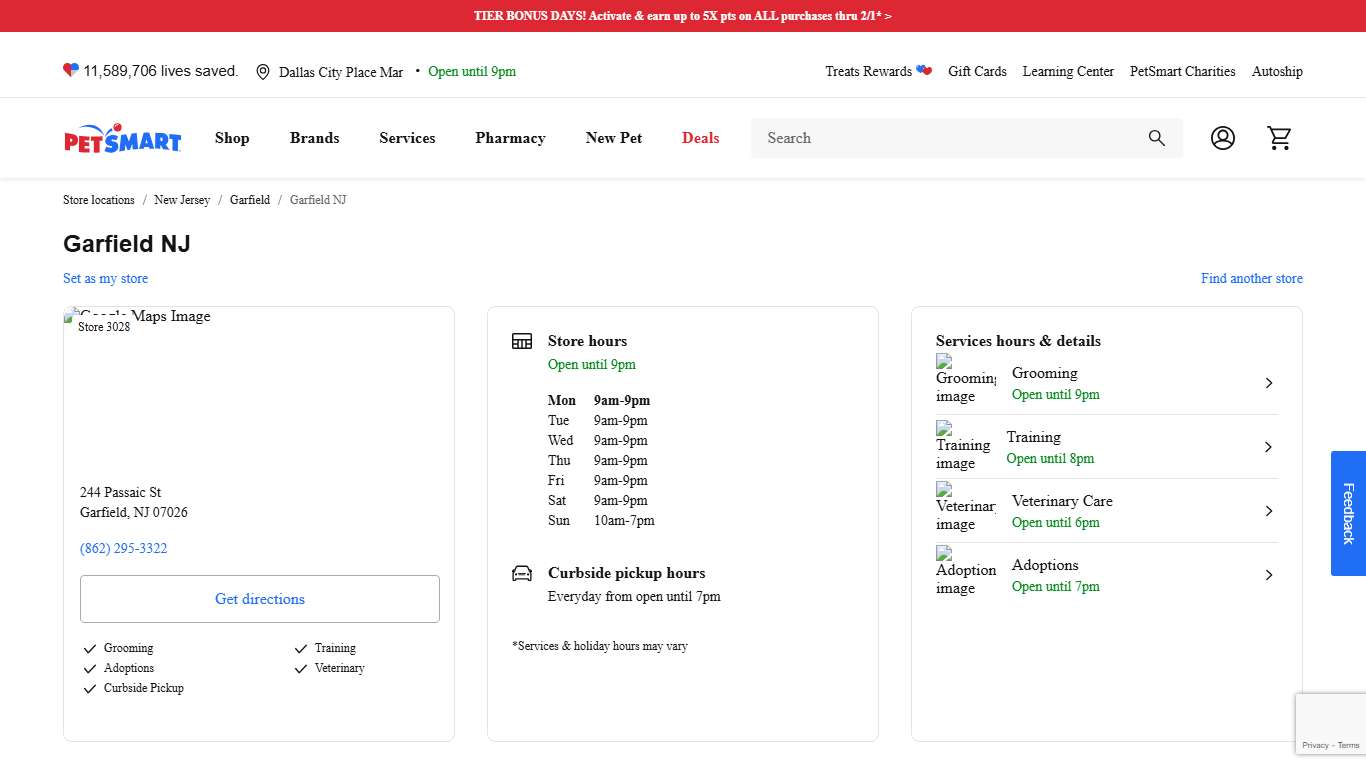Expand the Adoptions hours chevron

click(x=1268, y=575)
